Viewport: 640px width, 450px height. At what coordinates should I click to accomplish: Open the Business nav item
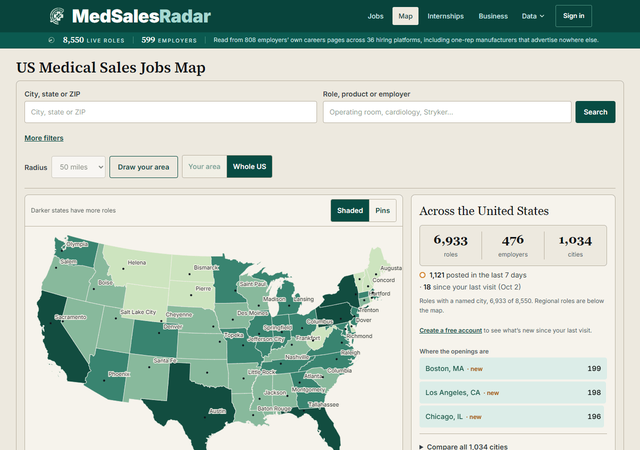pos(493,16)
